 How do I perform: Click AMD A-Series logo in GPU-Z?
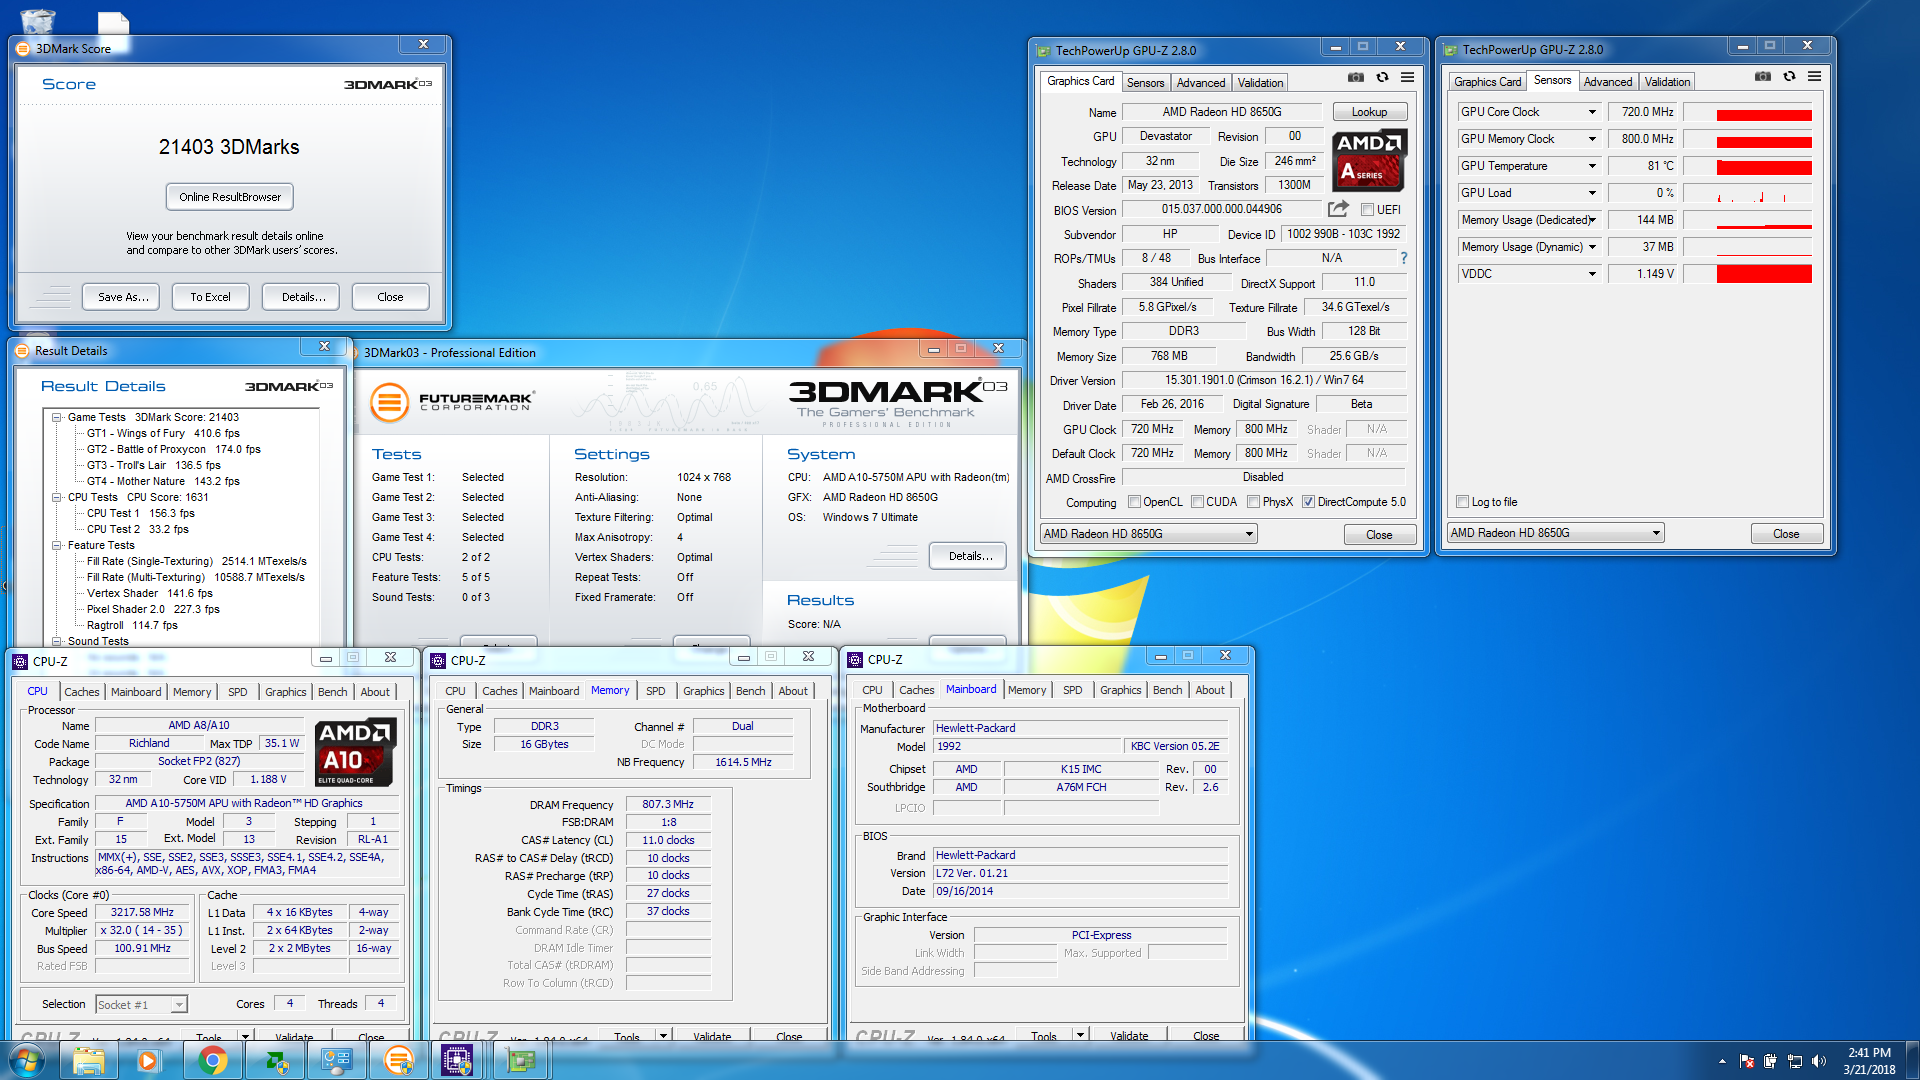1369,160
